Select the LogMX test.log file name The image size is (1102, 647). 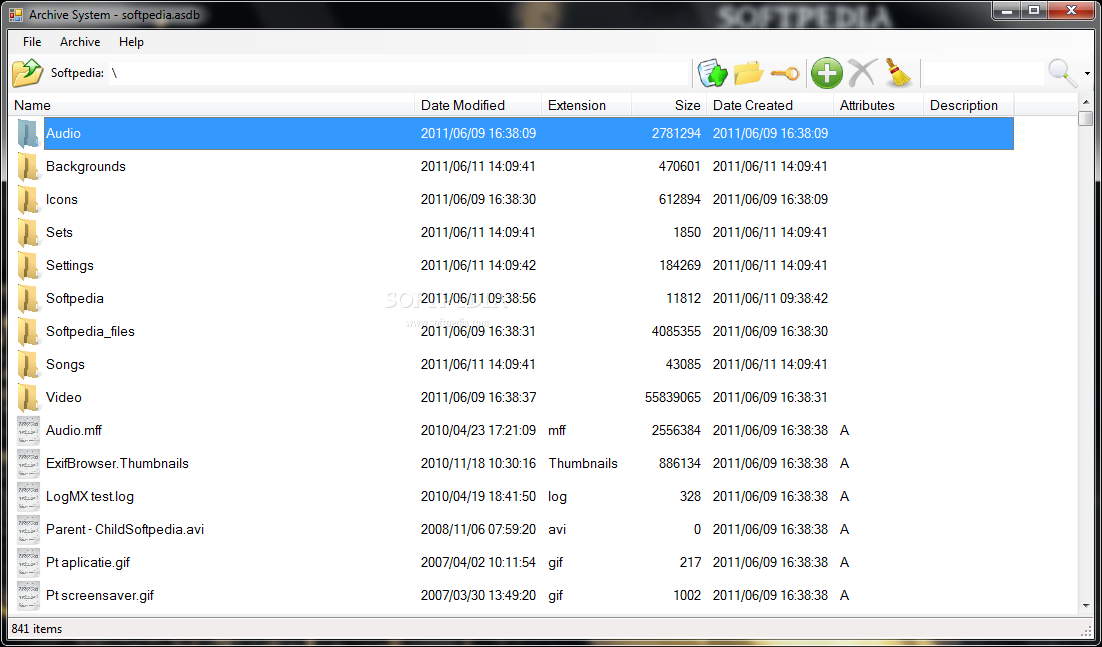(90, 497)
